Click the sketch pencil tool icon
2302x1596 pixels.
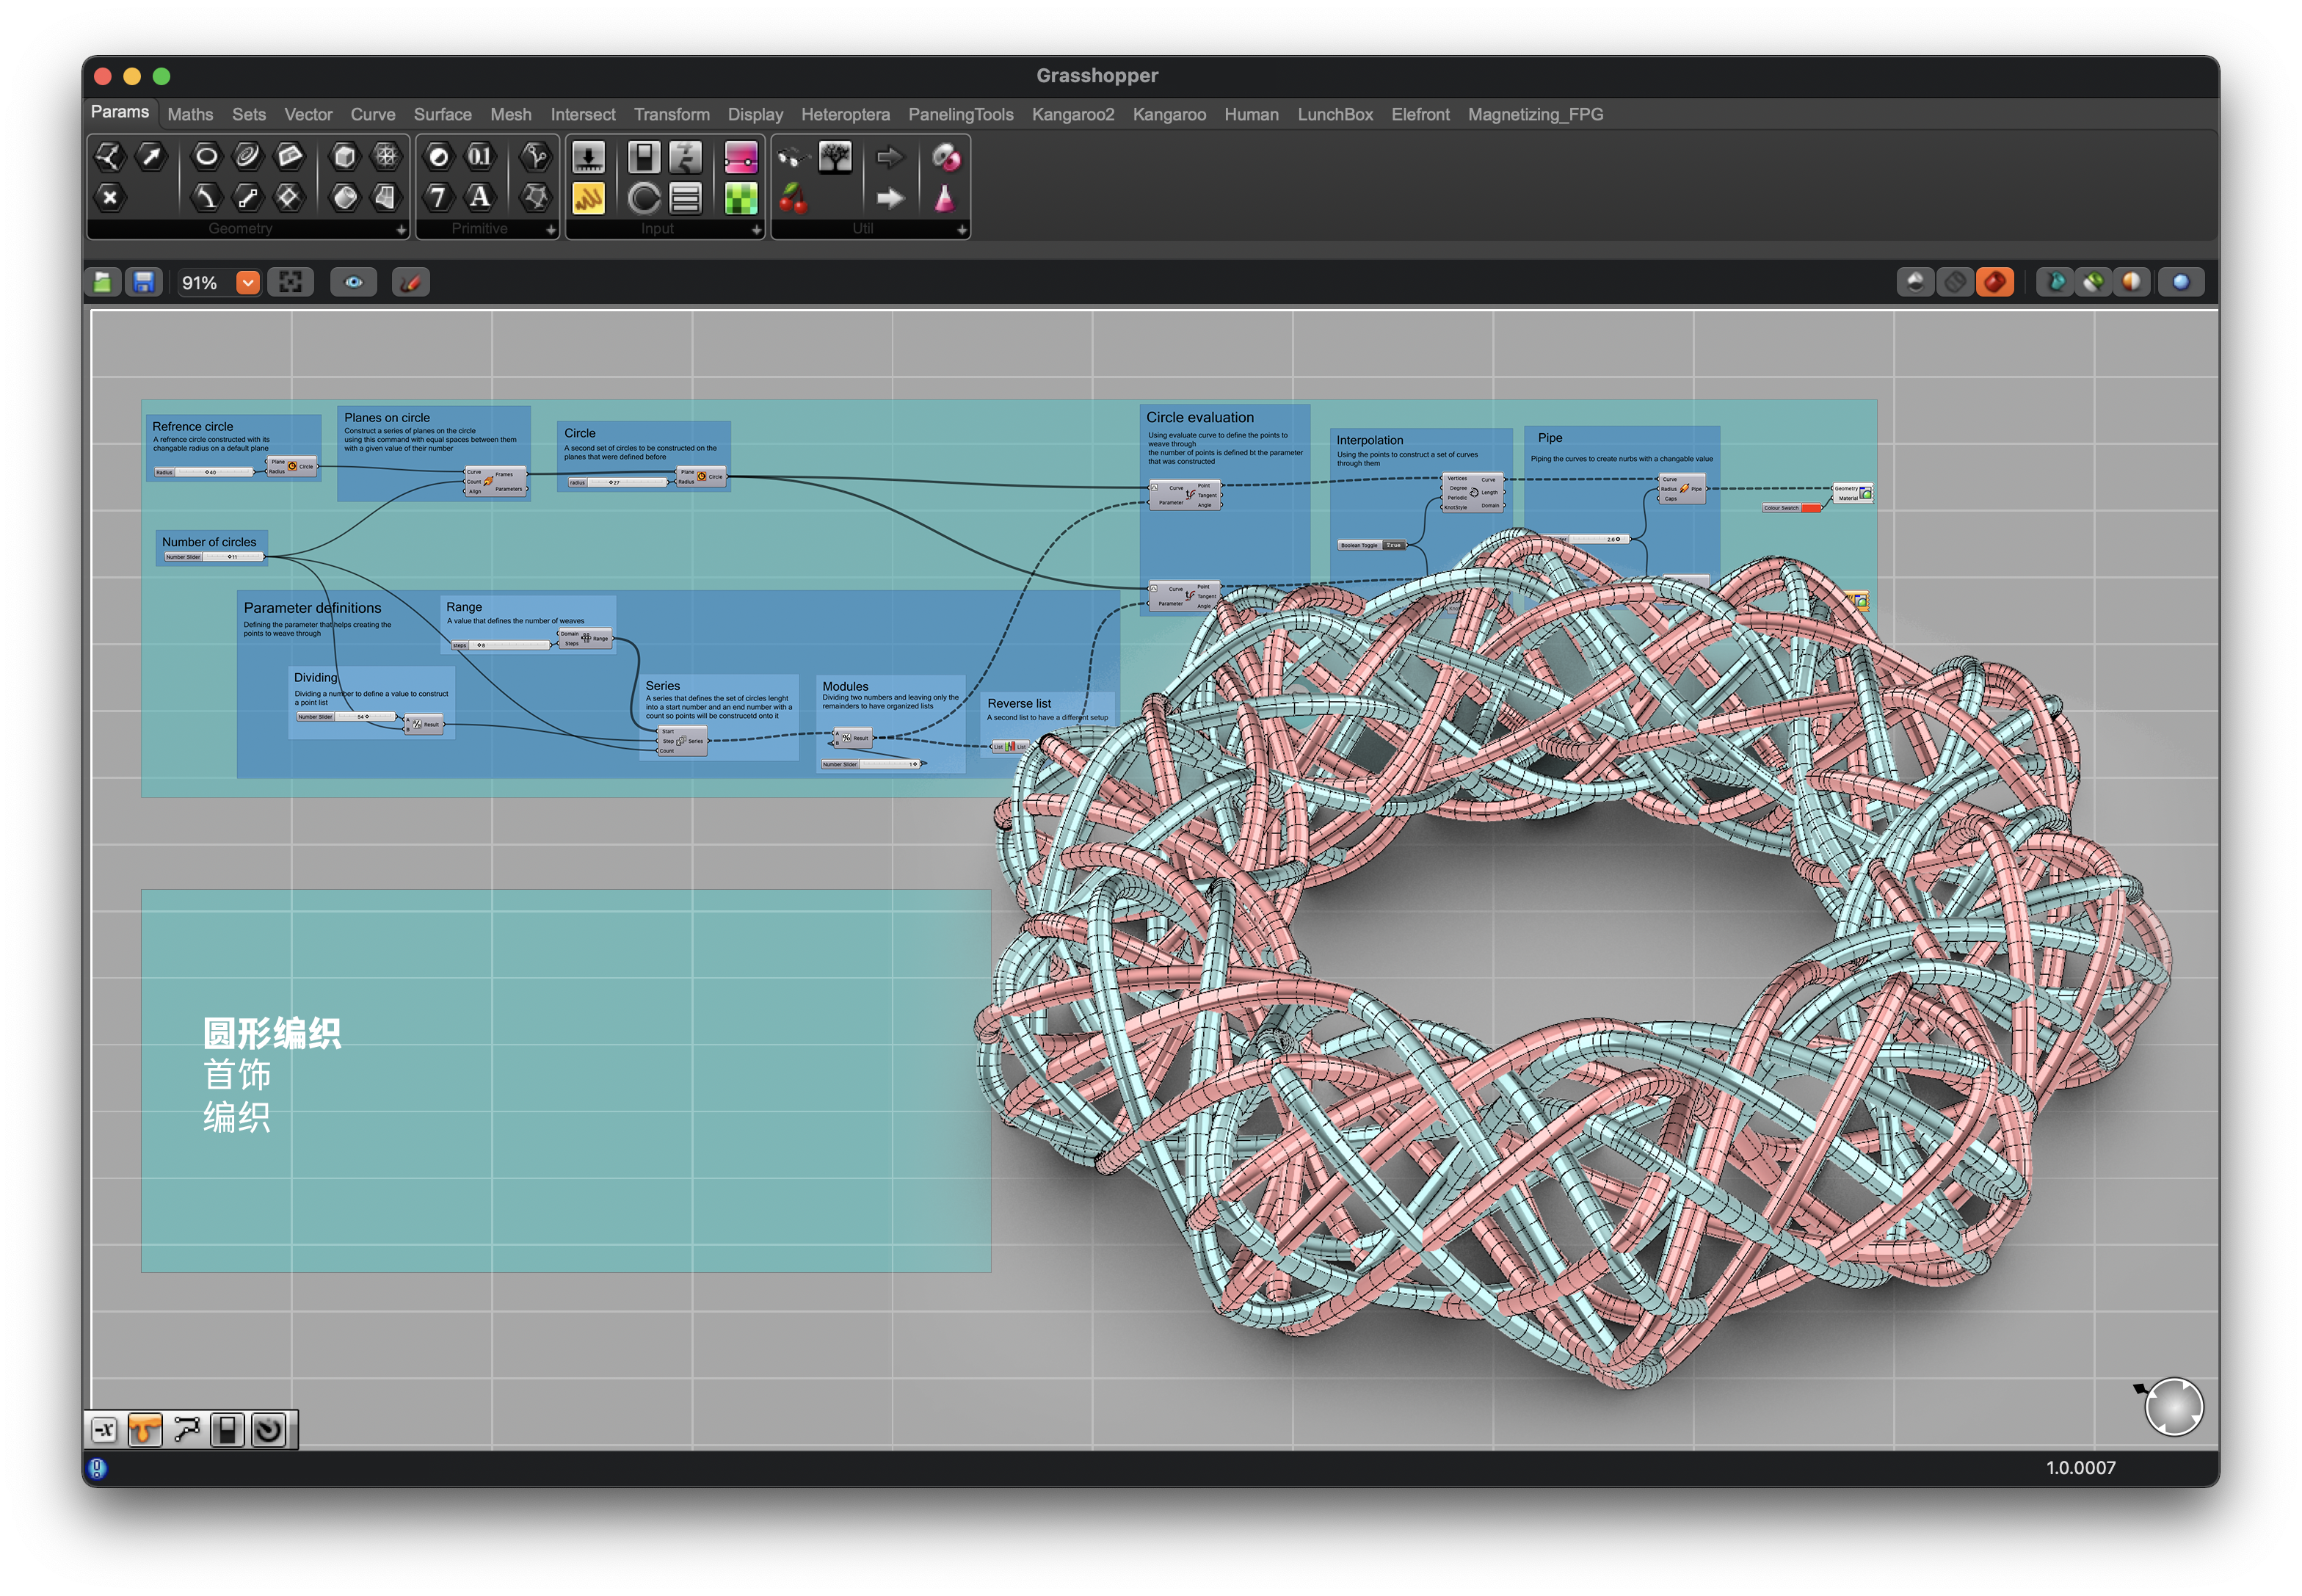point(410,283)
